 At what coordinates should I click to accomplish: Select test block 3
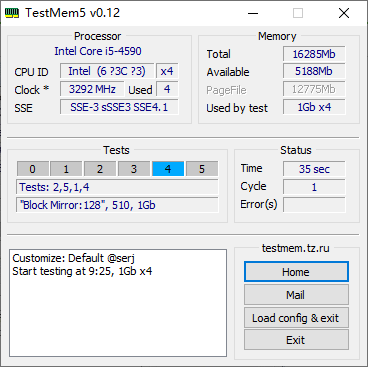[x=134, y=169]
